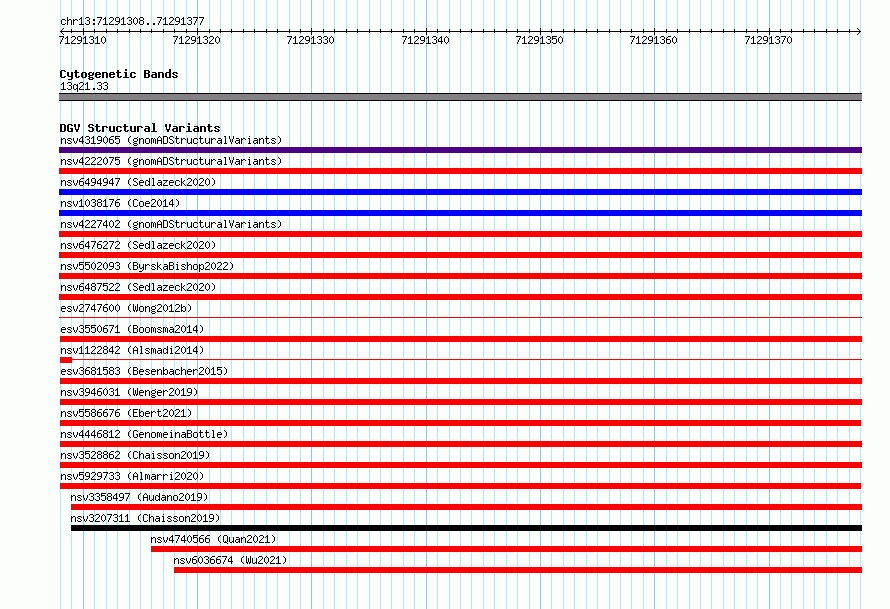This screenshot has height=609, width=890.
Task: Open nsv1122842 (Alsmadi2014) variant
Action: [x=132, y=350]
